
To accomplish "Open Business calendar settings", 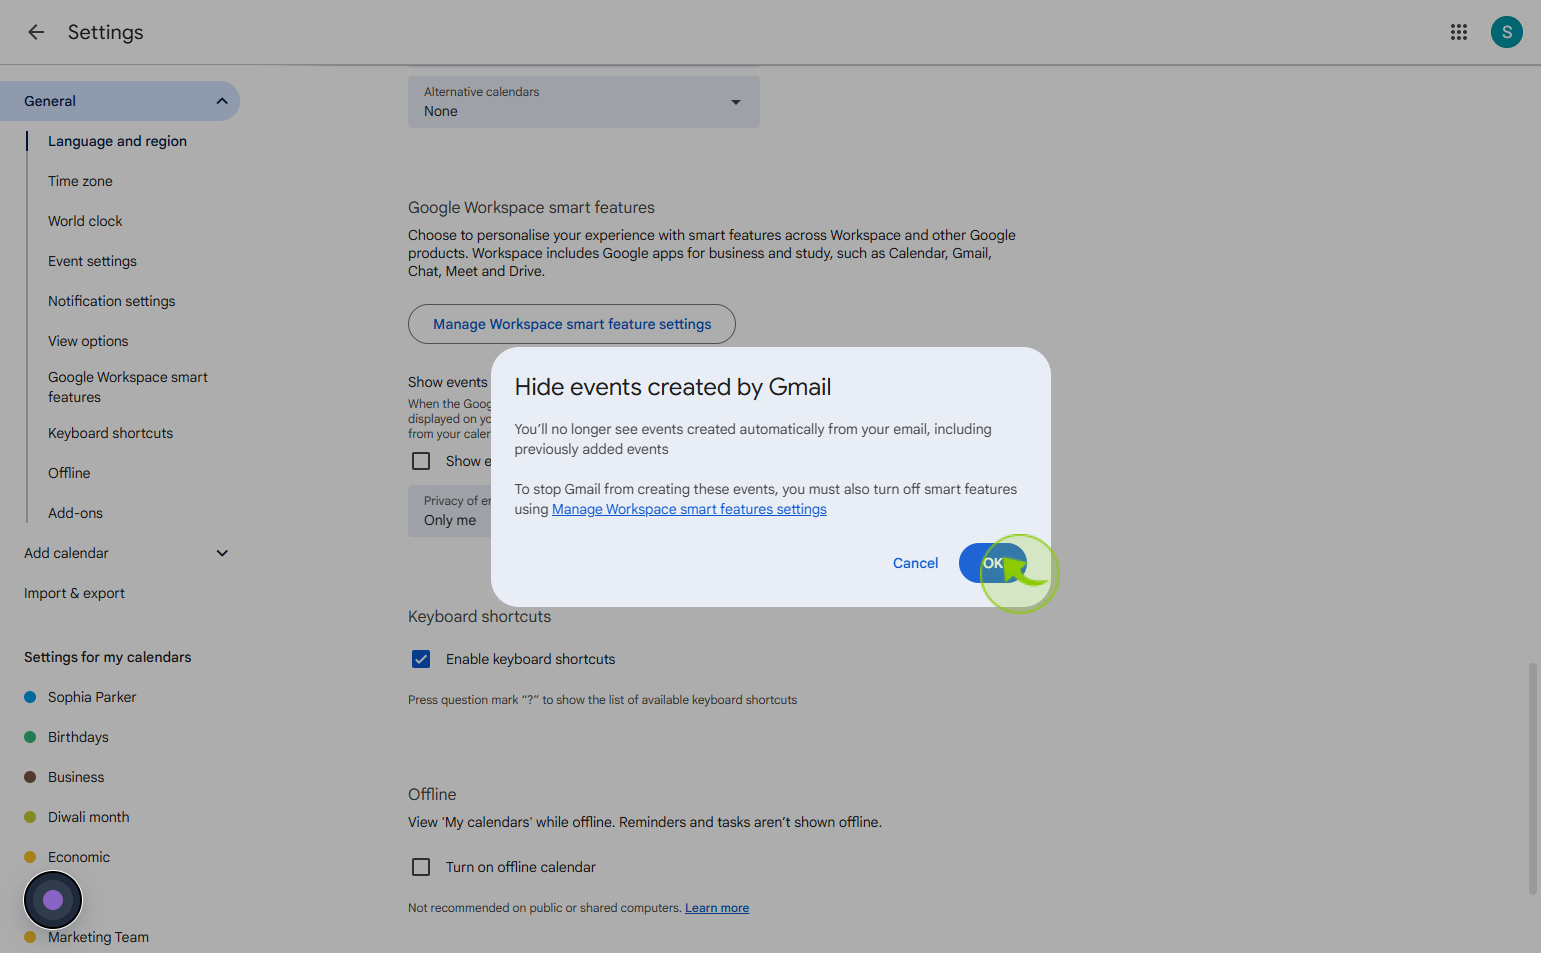I will point(76,777).
